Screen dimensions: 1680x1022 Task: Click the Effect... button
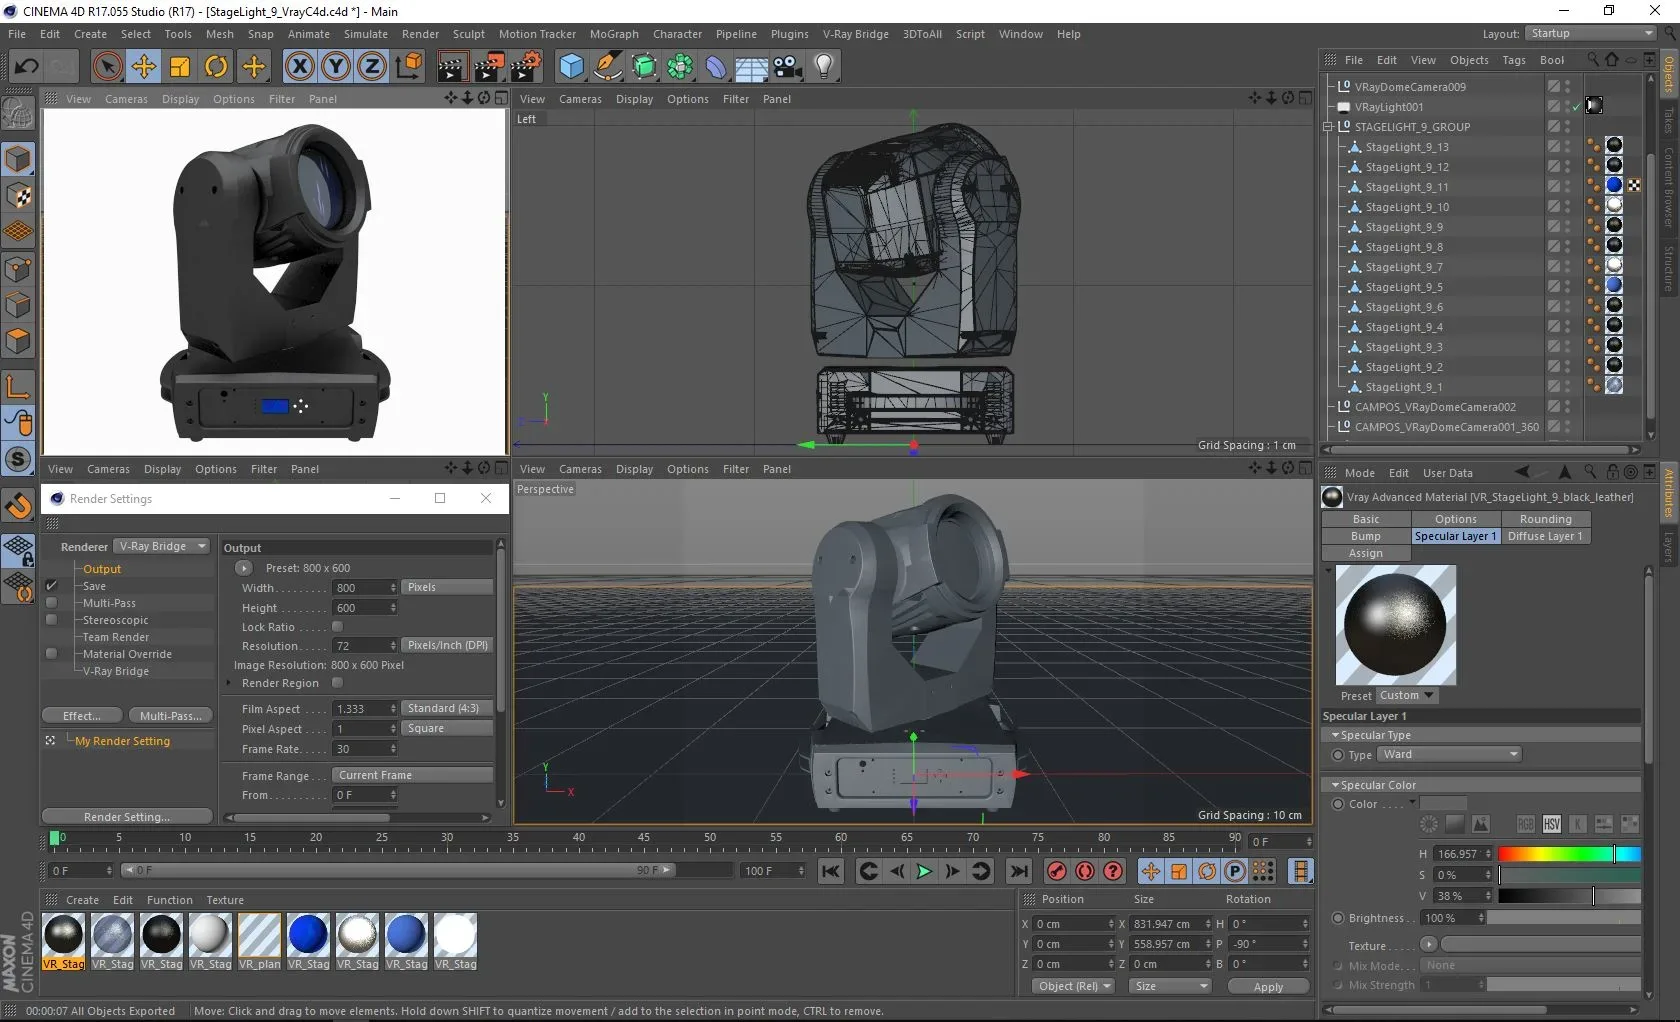click(82, 716)
